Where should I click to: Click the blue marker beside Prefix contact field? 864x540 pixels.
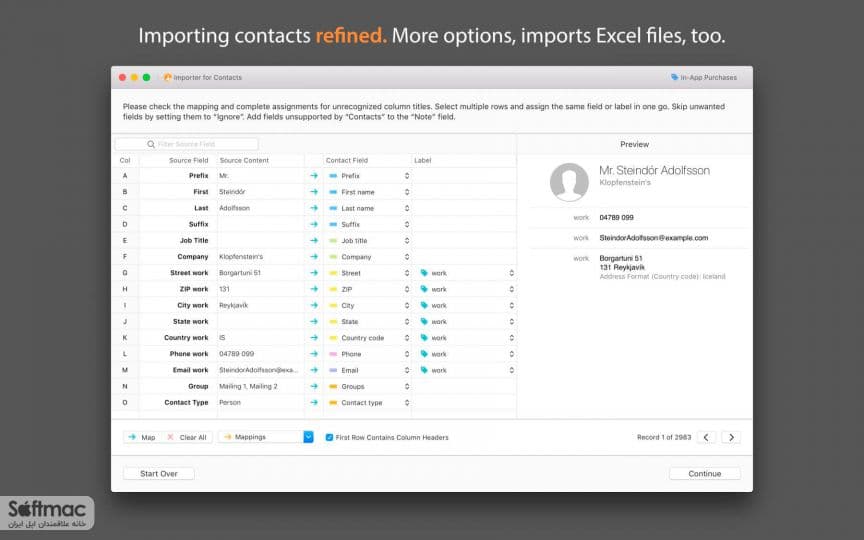(333, 176)
